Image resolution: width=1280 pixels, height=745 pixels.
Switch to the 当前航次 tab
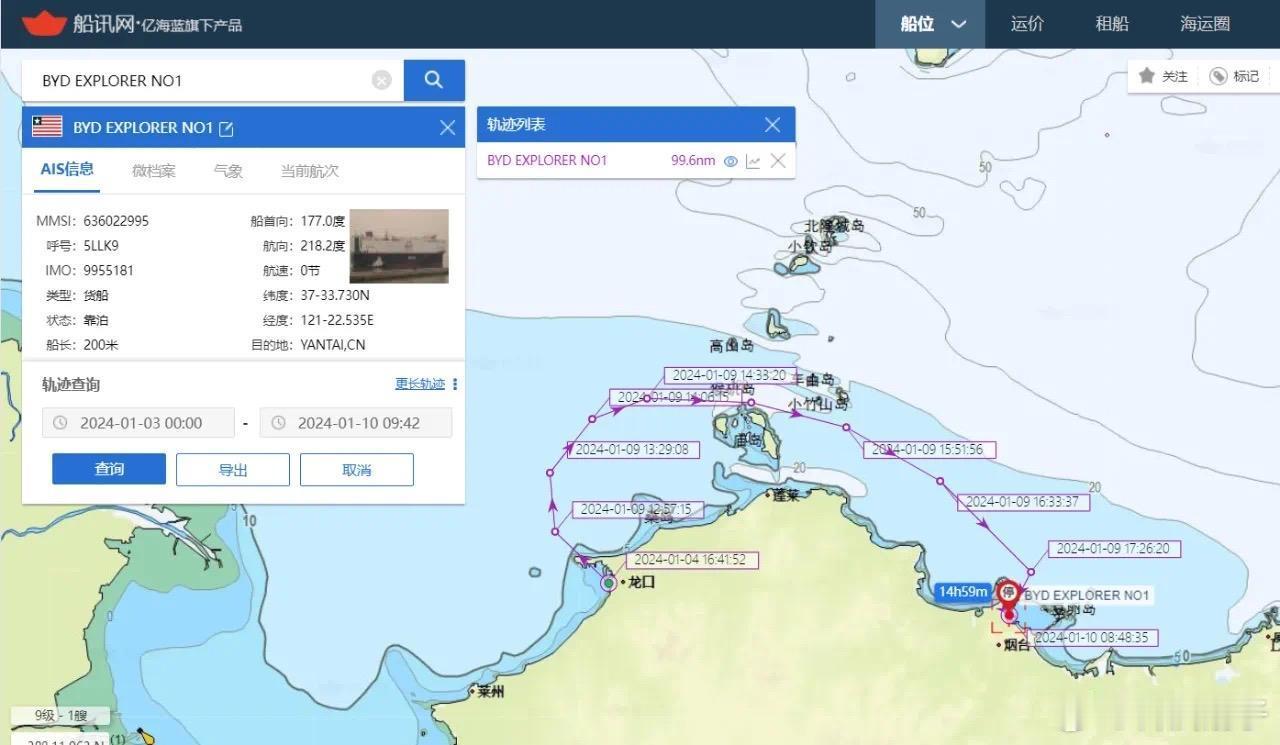click(x=309, y=171)
